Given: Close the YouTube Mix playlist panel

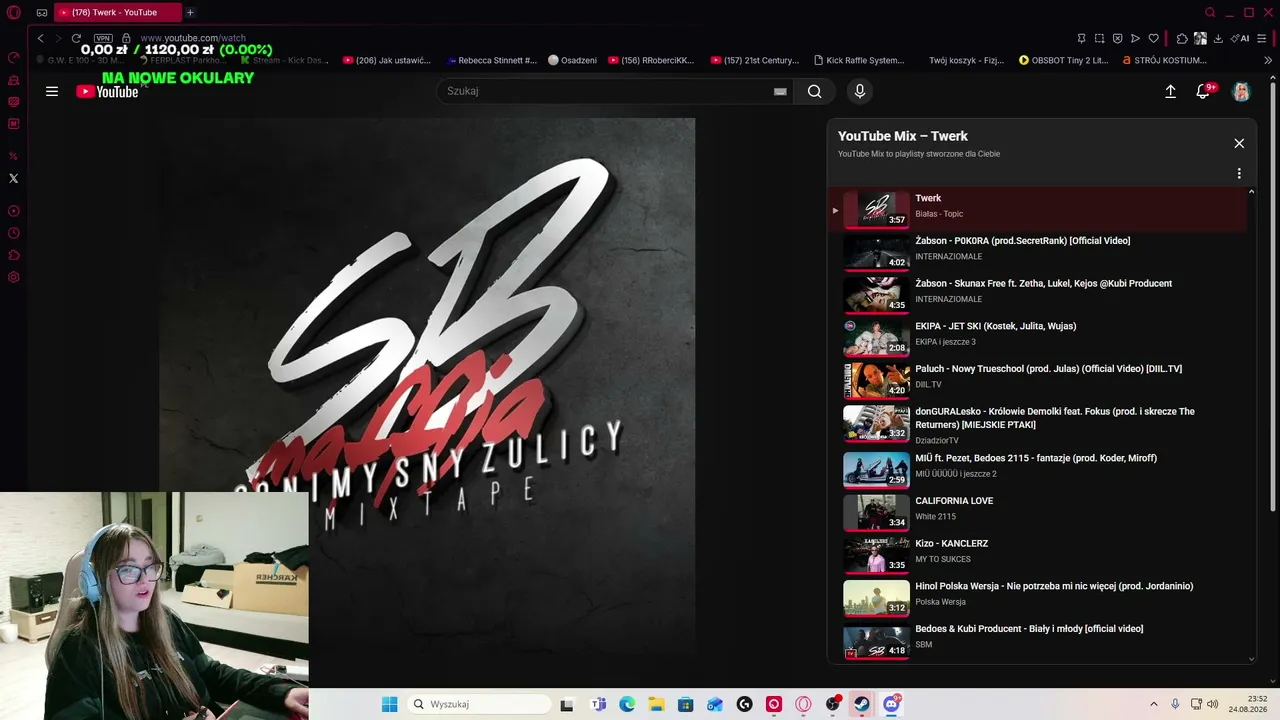Looking at the screenshot, I should 1239,143.
